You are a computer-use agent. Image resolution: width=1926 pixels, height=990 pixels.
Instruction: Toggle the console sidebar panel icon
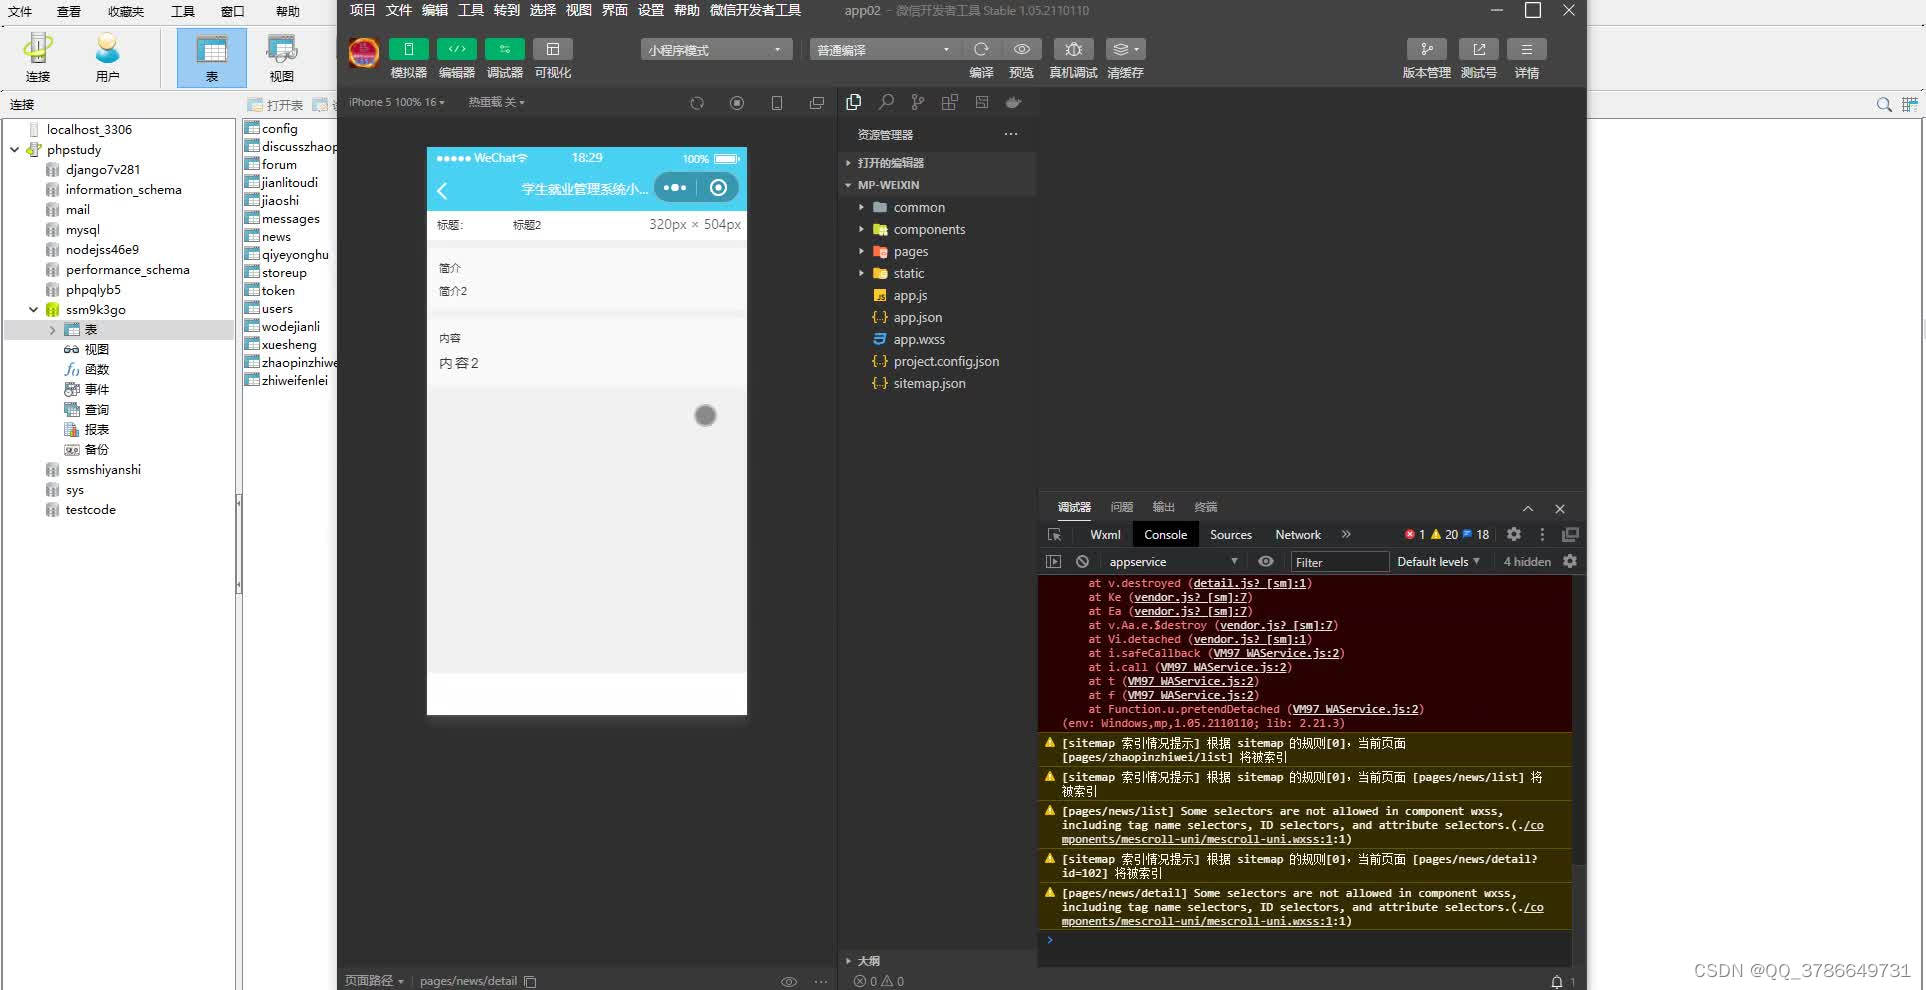click(1053, 562)
